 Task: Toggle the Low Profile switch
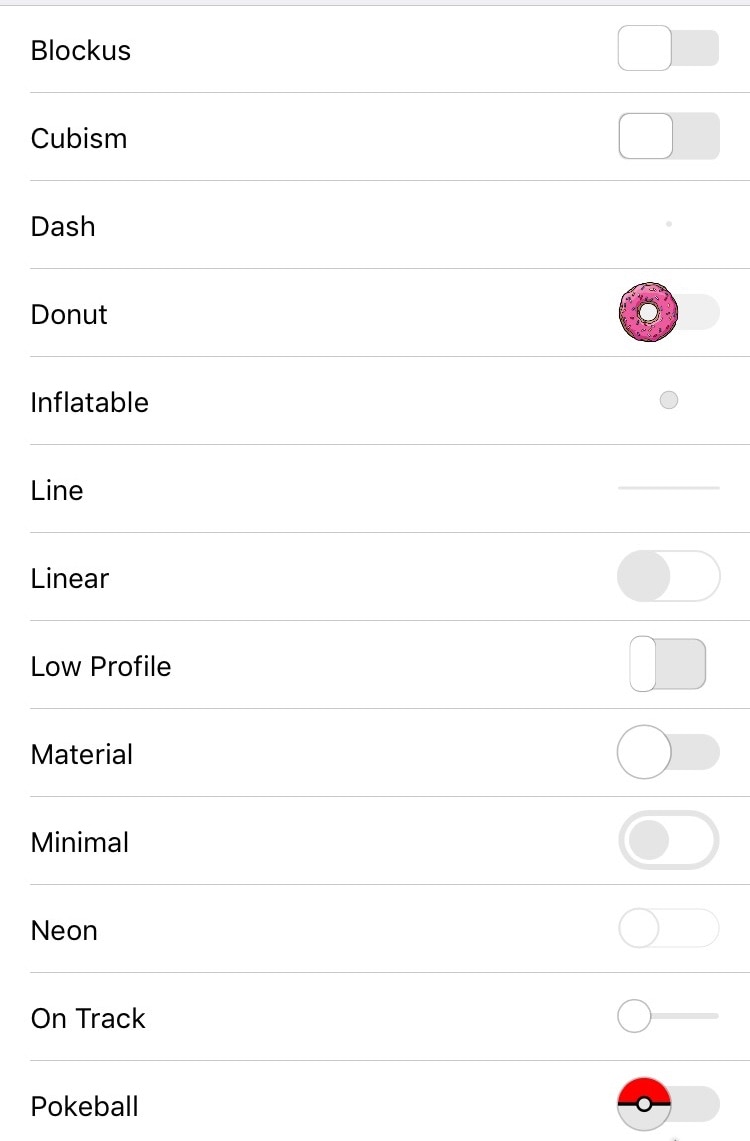[x=668, y=664]
